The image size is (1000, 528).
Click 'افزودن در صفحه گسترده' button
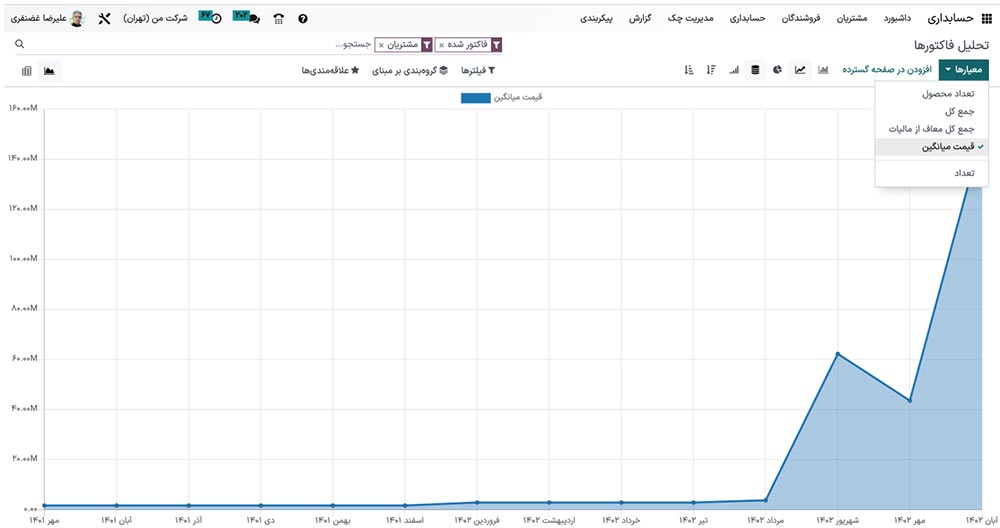pyautogui.click(x=886, y=70)
